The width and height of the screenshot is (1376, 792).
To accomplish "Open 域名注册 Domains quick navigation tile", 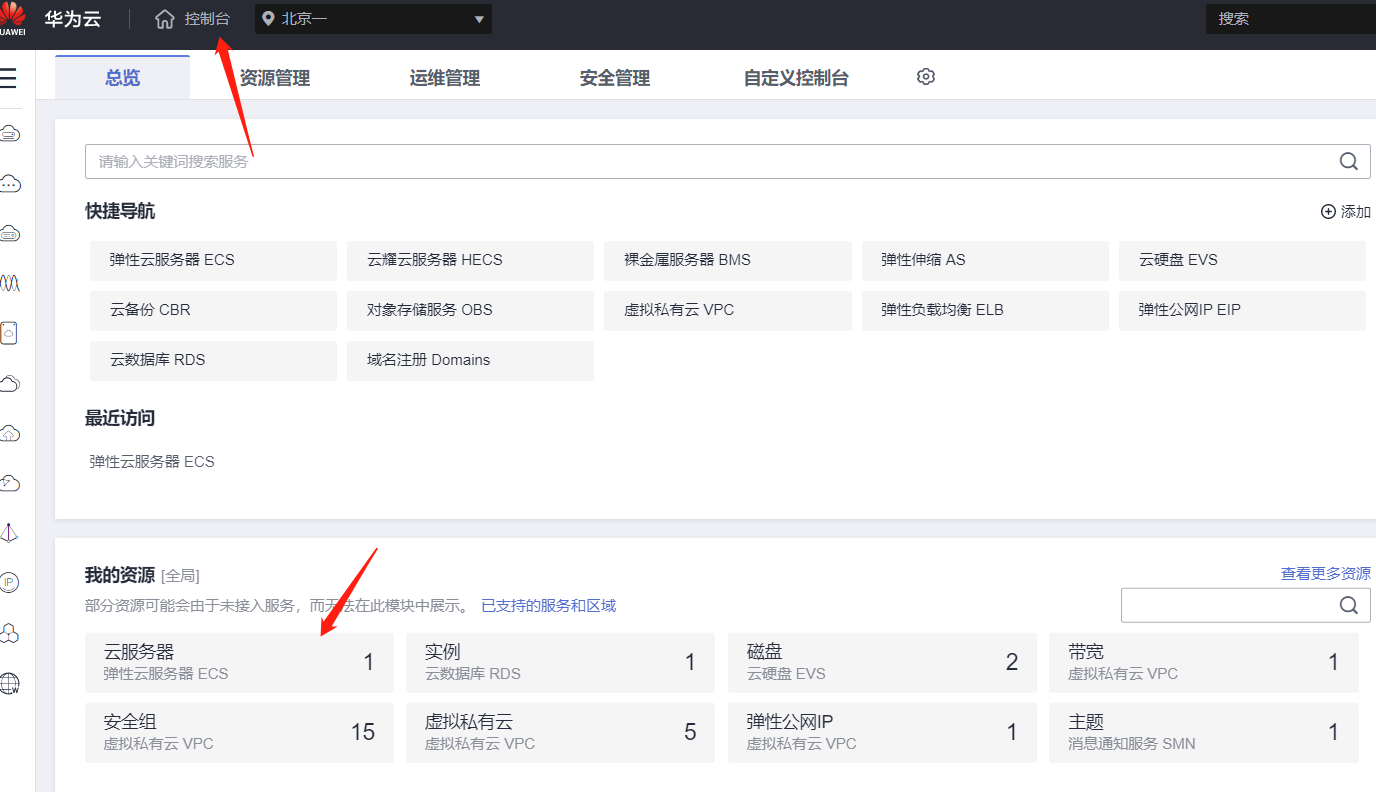I will tap(470, 360).
